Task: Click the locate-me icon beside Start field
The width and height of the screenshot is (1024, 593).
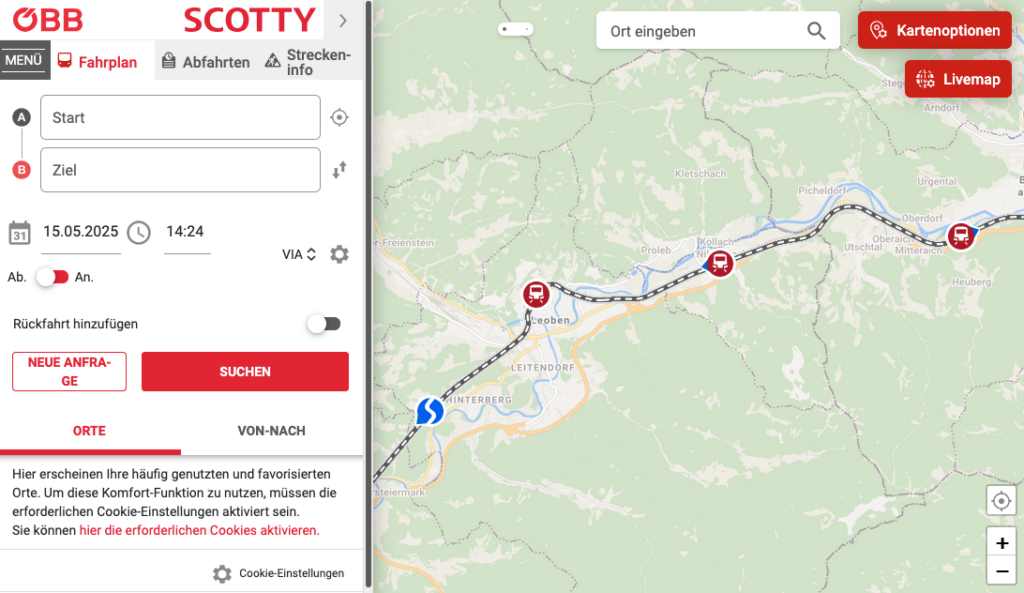Action: (x=339, y=118)
